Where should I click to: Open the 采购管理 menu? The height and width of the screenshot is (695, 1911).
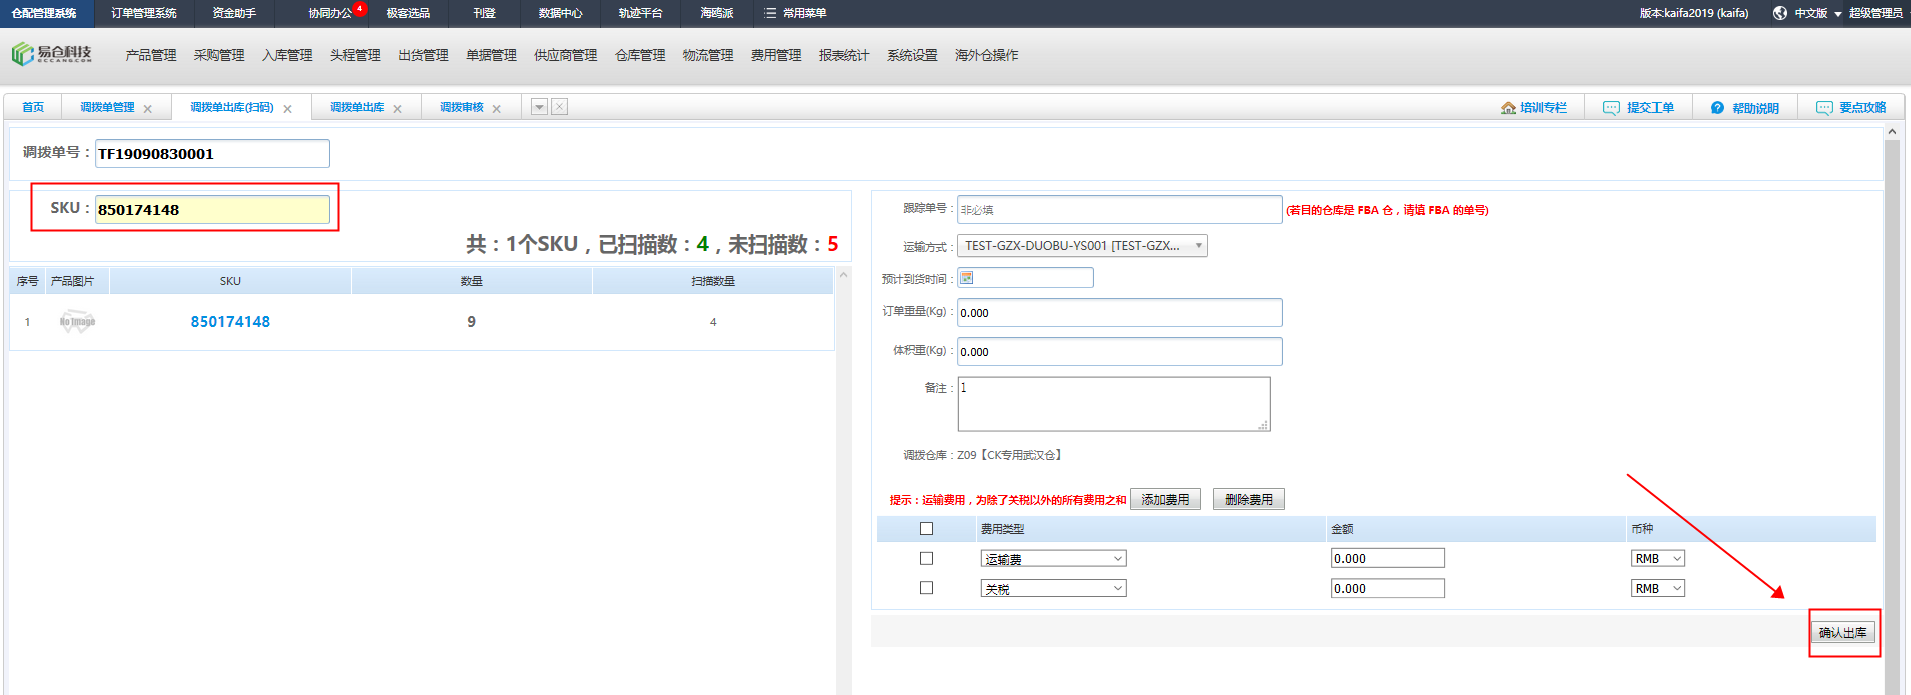219,55
